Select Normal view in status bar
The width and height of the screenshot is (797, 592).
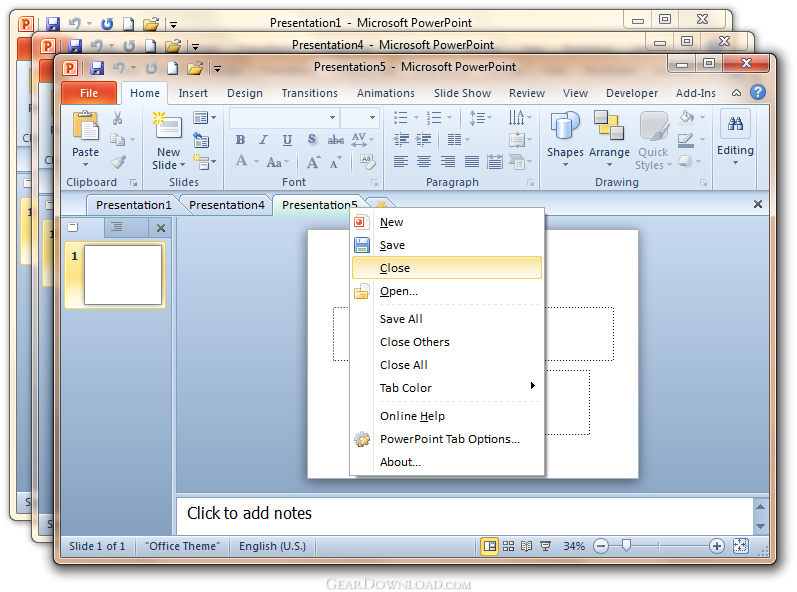(489, 546)
